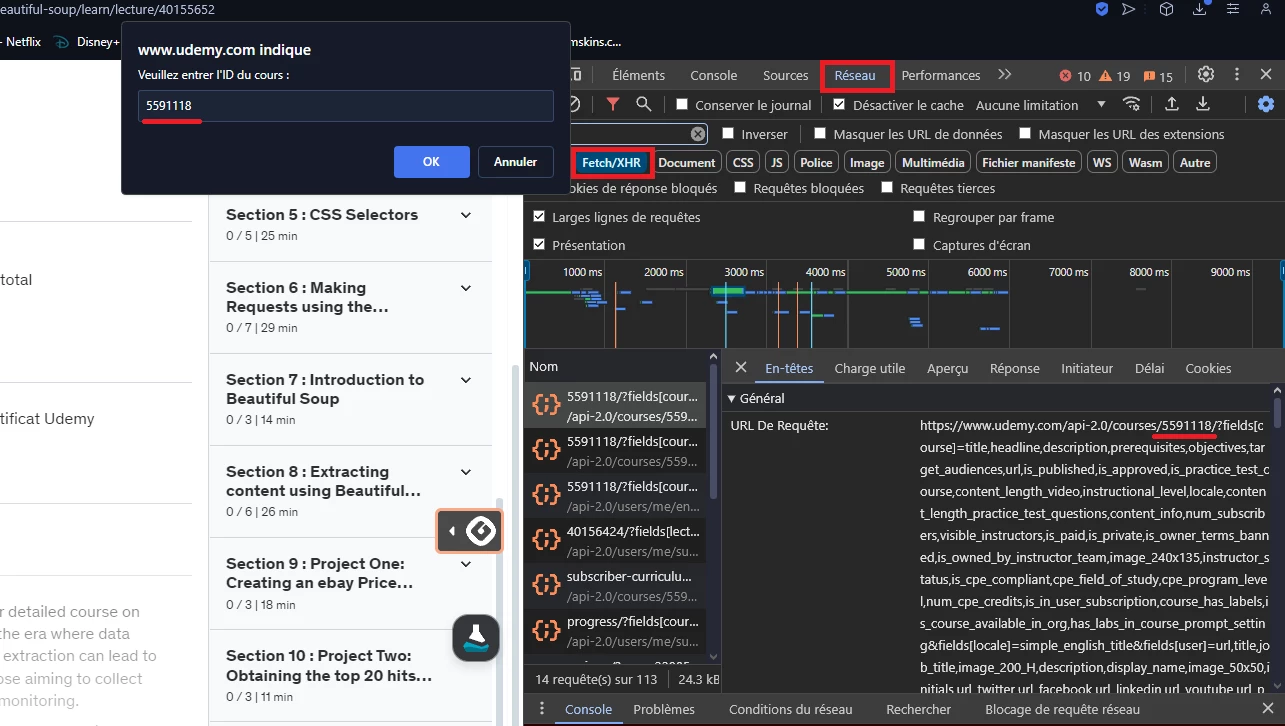Open the console drawer three-dot menu

pos(542,709)
